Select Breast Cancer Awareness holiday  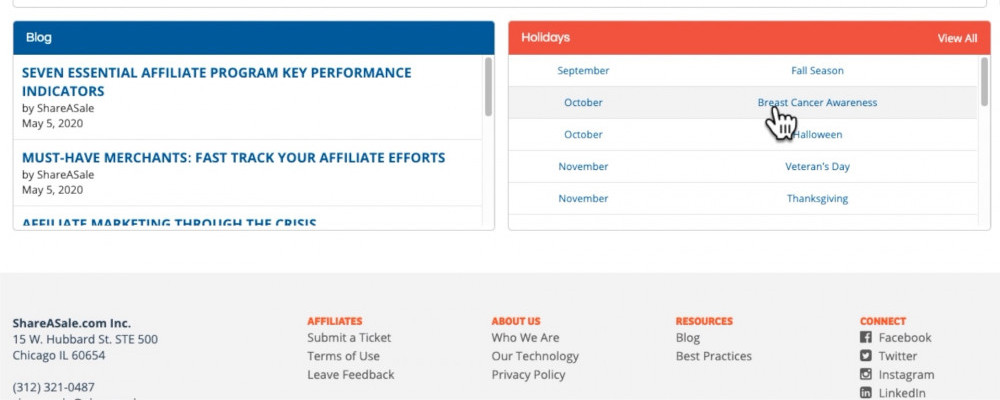tap(817, 103)
